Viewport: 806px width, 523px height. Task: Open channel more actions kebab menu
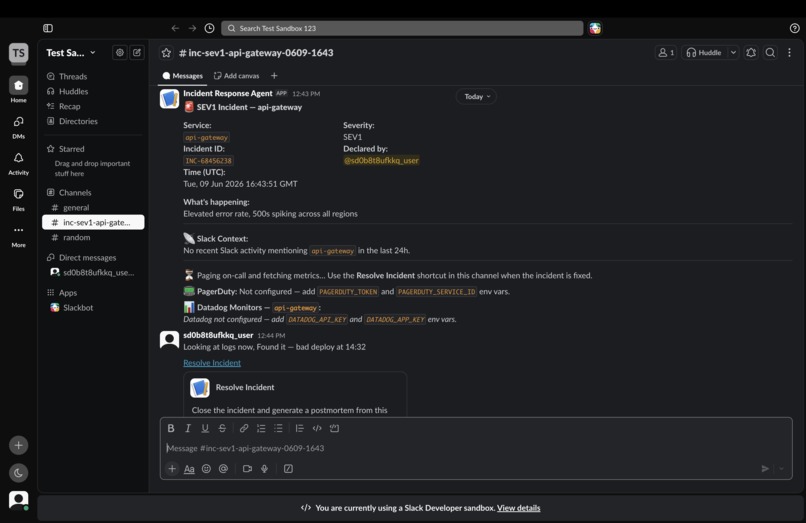(x=790, y=52)
